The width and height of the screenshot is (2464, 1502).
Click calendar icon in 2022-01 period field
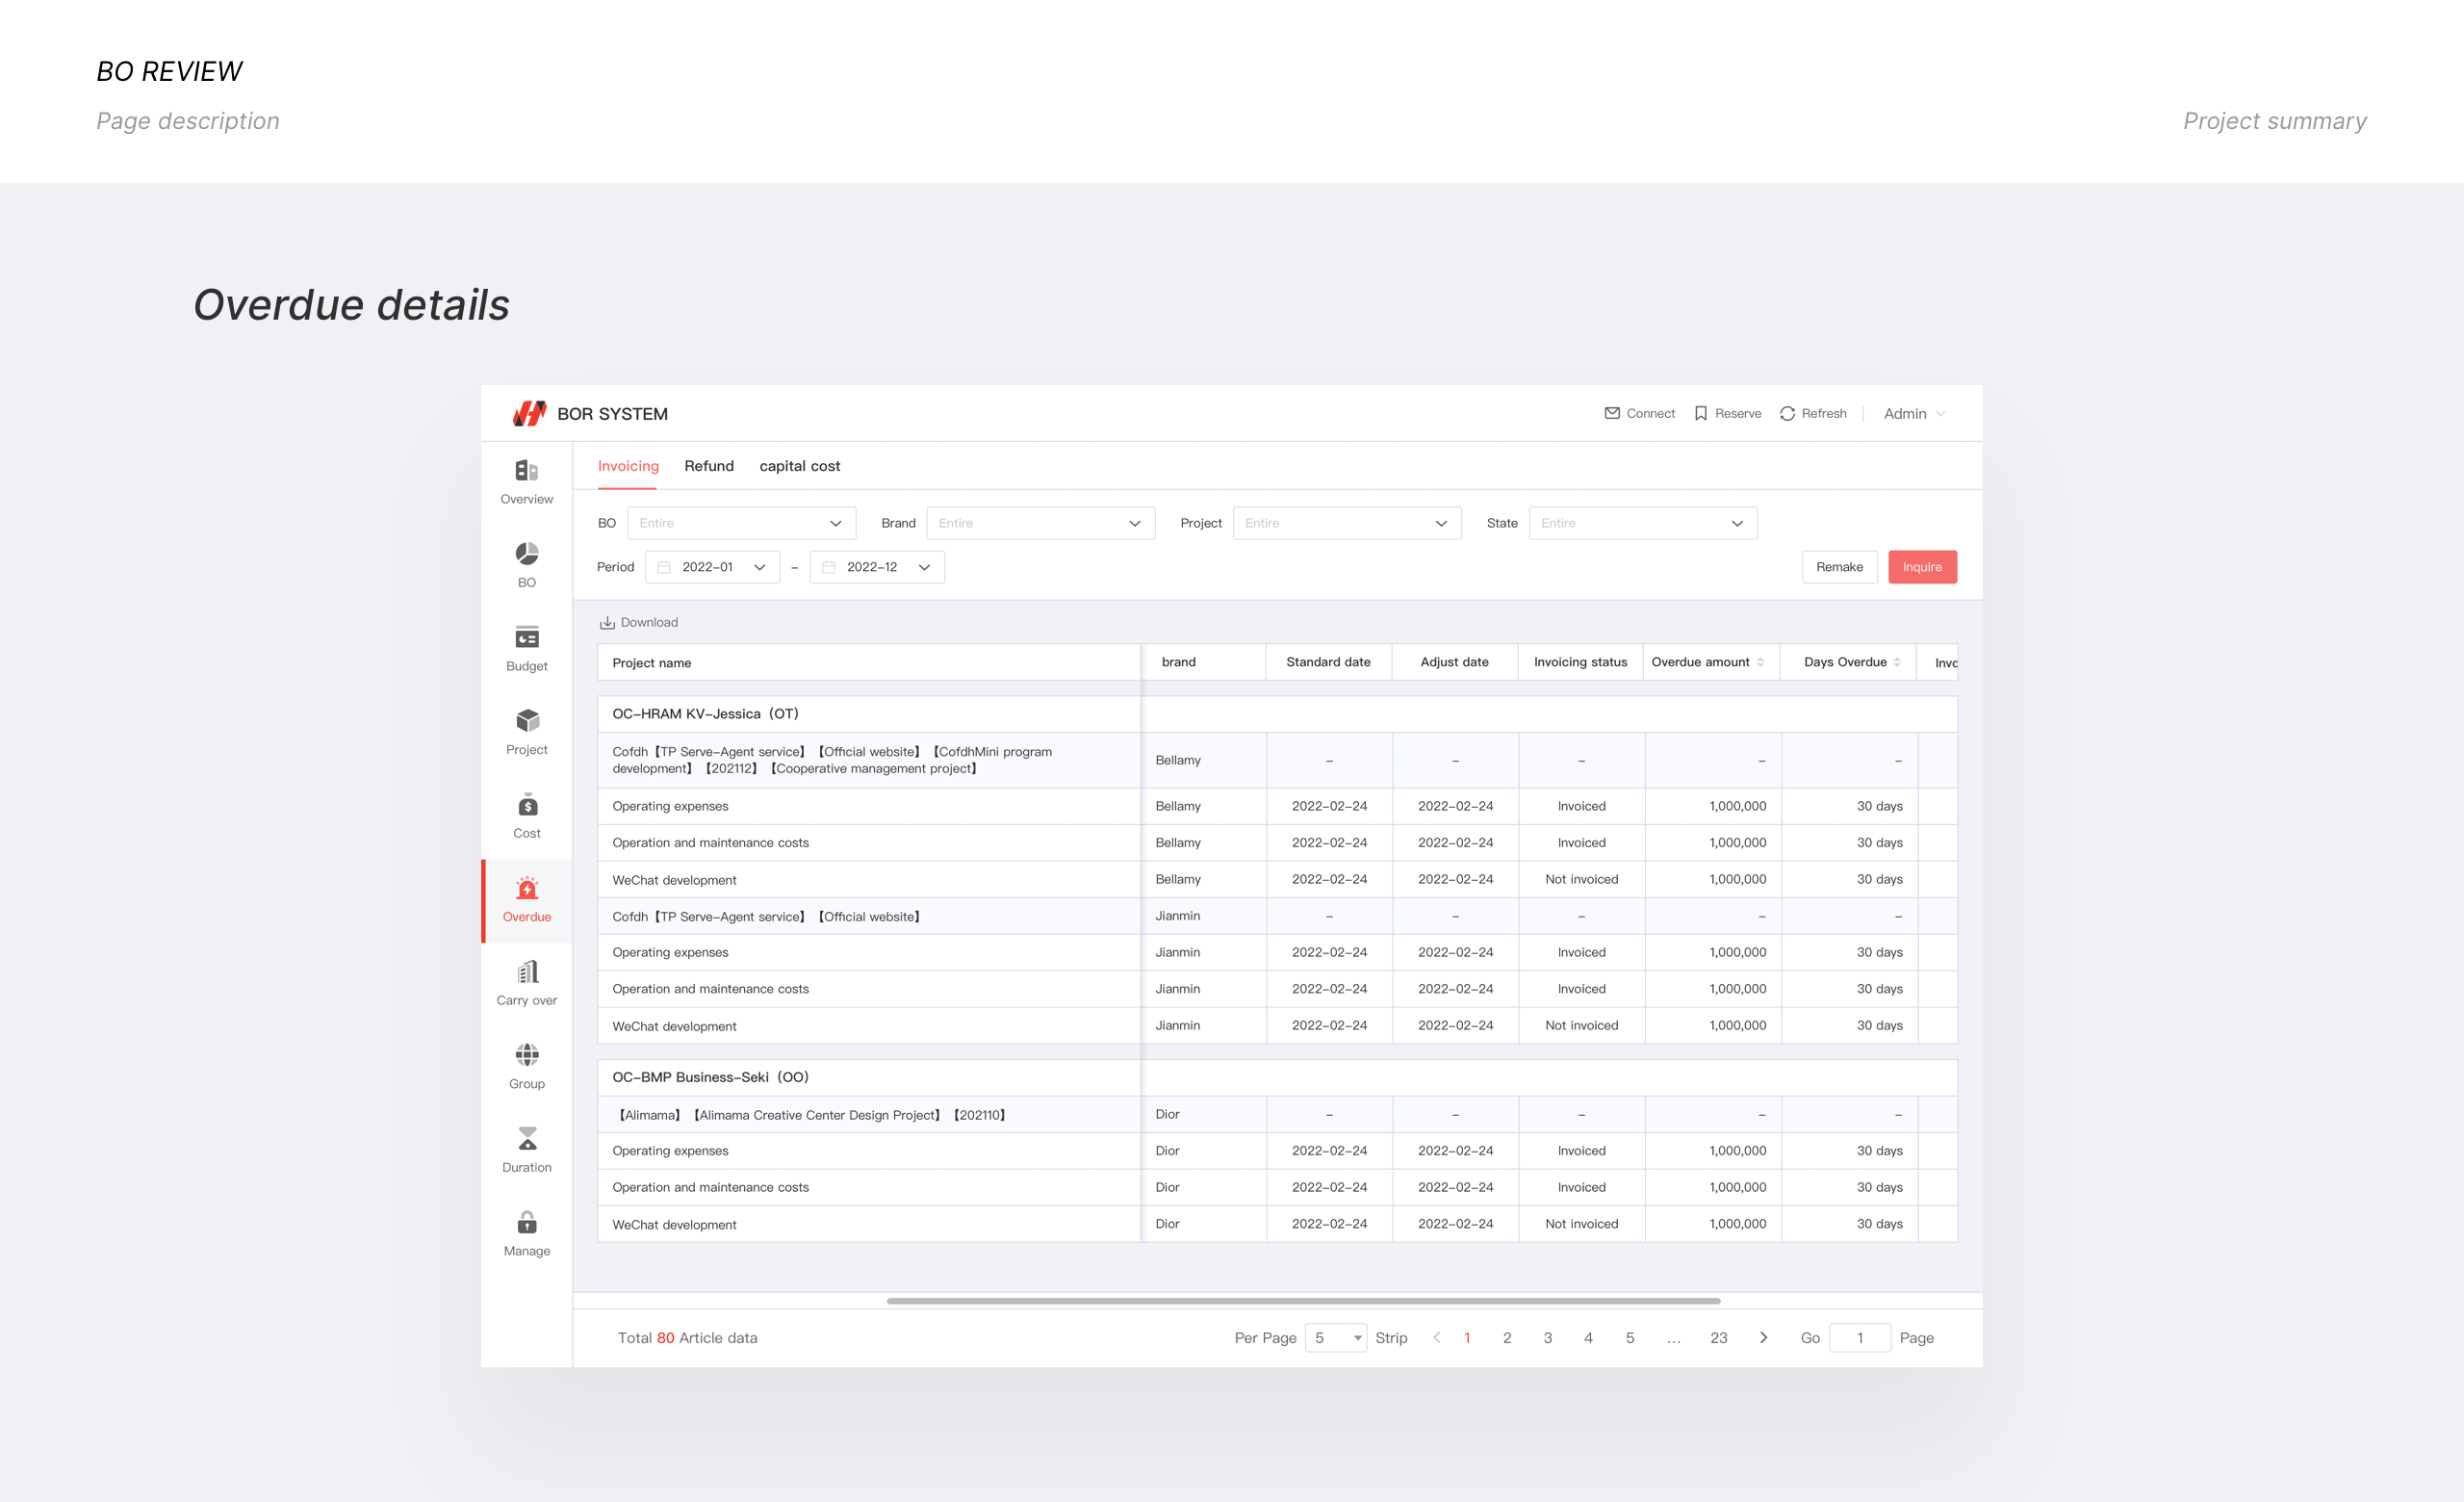[664, 567]
